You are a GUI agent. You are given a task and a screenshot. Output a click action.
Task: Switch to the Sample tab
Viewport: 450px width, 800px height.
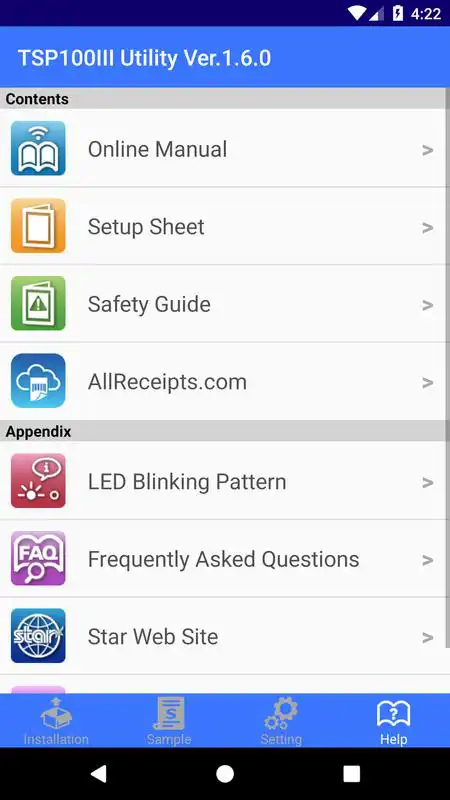tap(169, 721)
